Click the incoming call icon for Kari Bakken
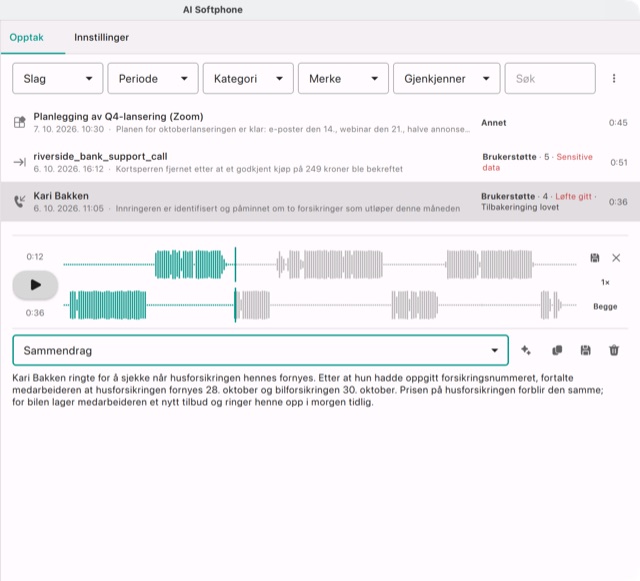640x581 pixels. [x=20, y=201]
